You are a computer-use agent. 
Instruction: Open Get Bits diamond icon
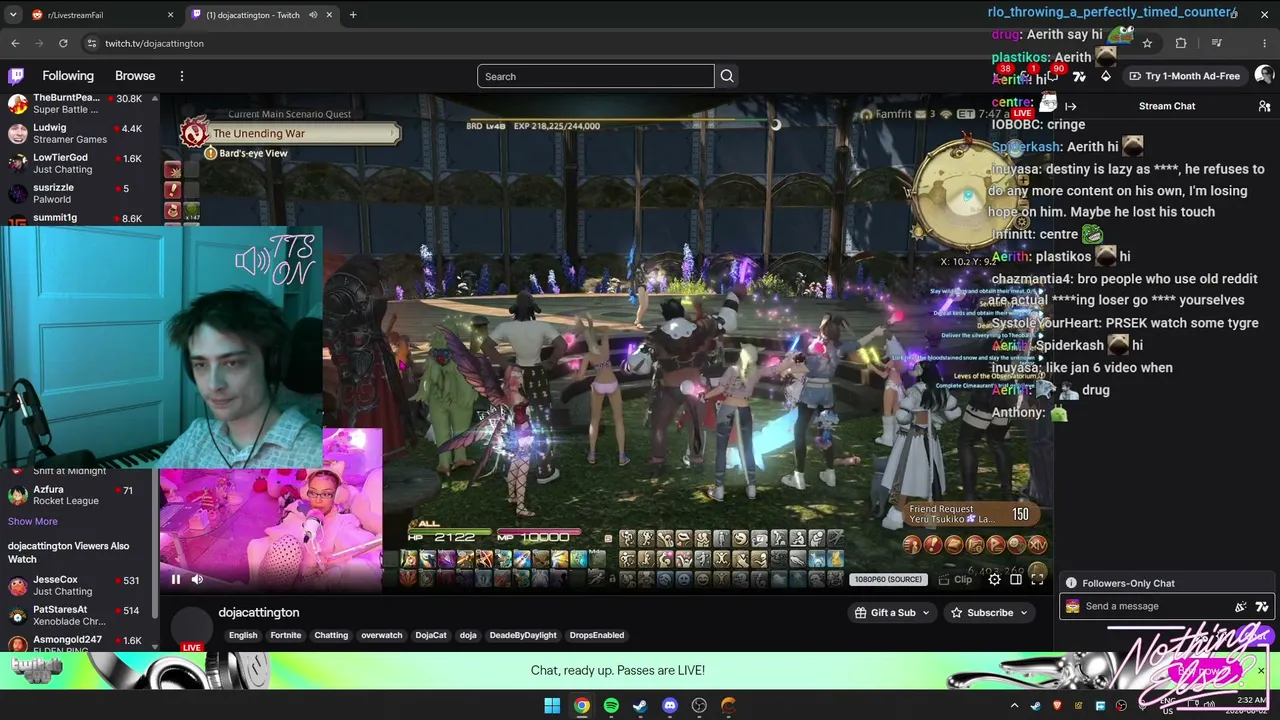pos(1106,76)
